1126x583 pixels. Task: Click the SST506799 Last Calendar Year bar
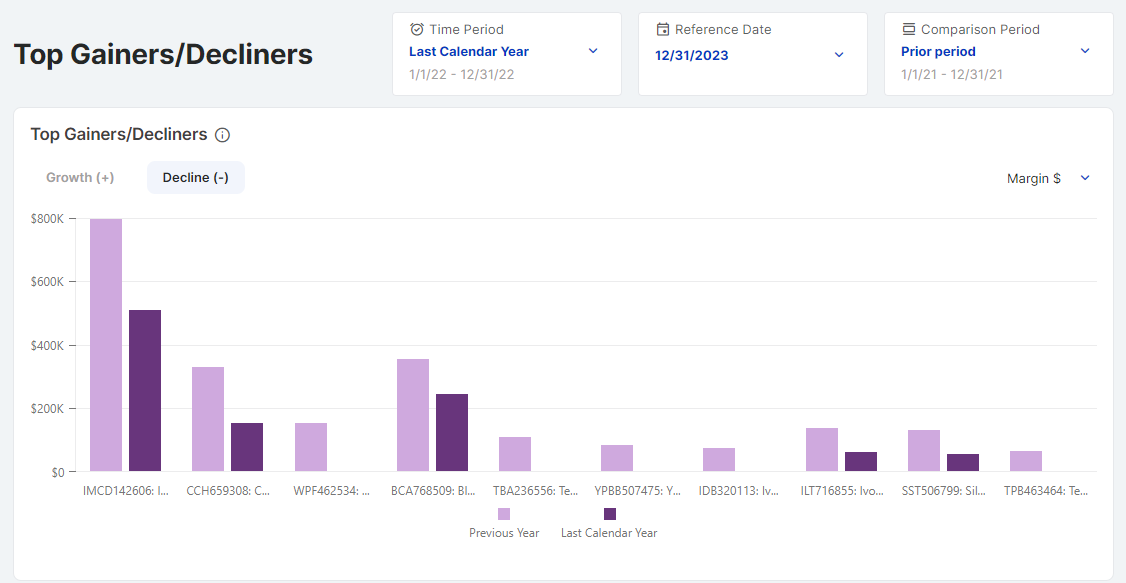click(x=963, y=462)
